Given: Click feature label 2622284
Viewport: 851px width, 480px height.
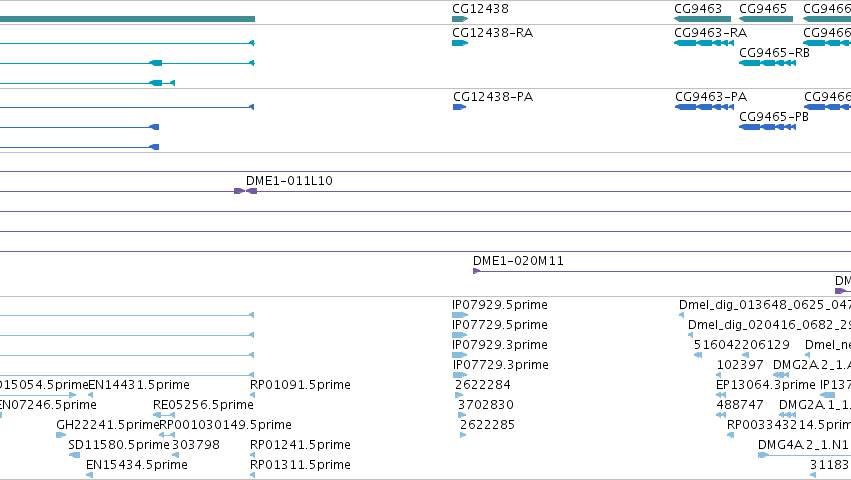Looking at the screenshot, I should 483,385.
